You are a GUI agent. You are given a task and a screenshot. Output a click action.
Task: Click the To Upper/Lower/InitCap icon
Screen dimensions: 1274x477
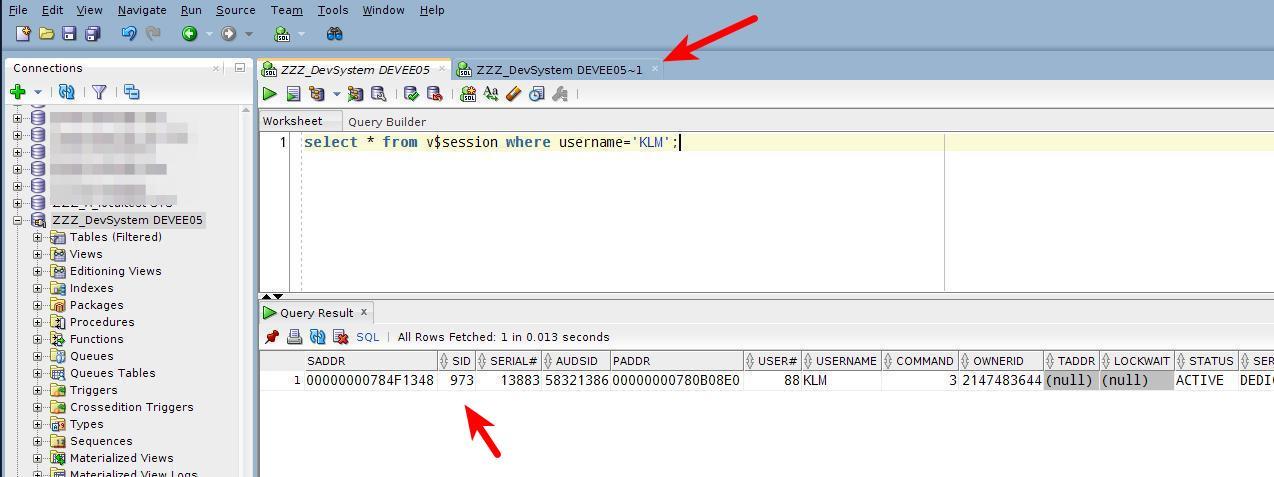(490, 94)
